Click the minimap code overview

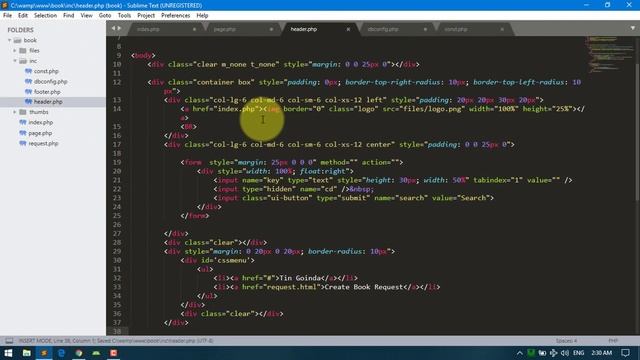coord(610,54)
